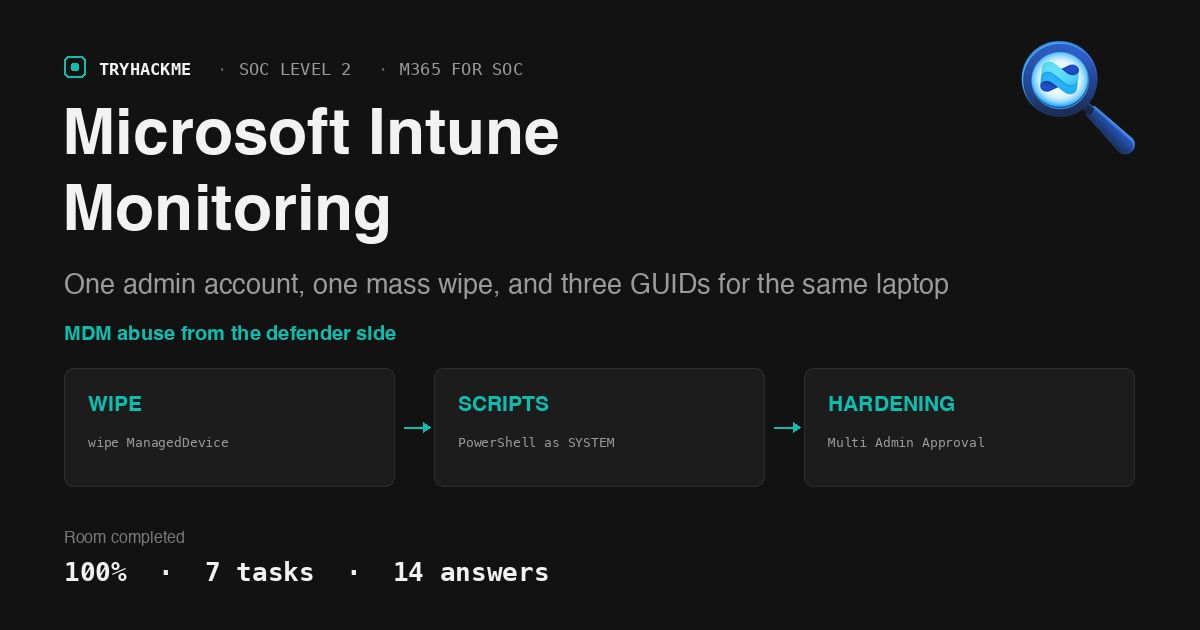The height and width of the screenshot is (630, 1200).
Task: Click the Multi Admin Approval text
Action: tap(906, 442)
